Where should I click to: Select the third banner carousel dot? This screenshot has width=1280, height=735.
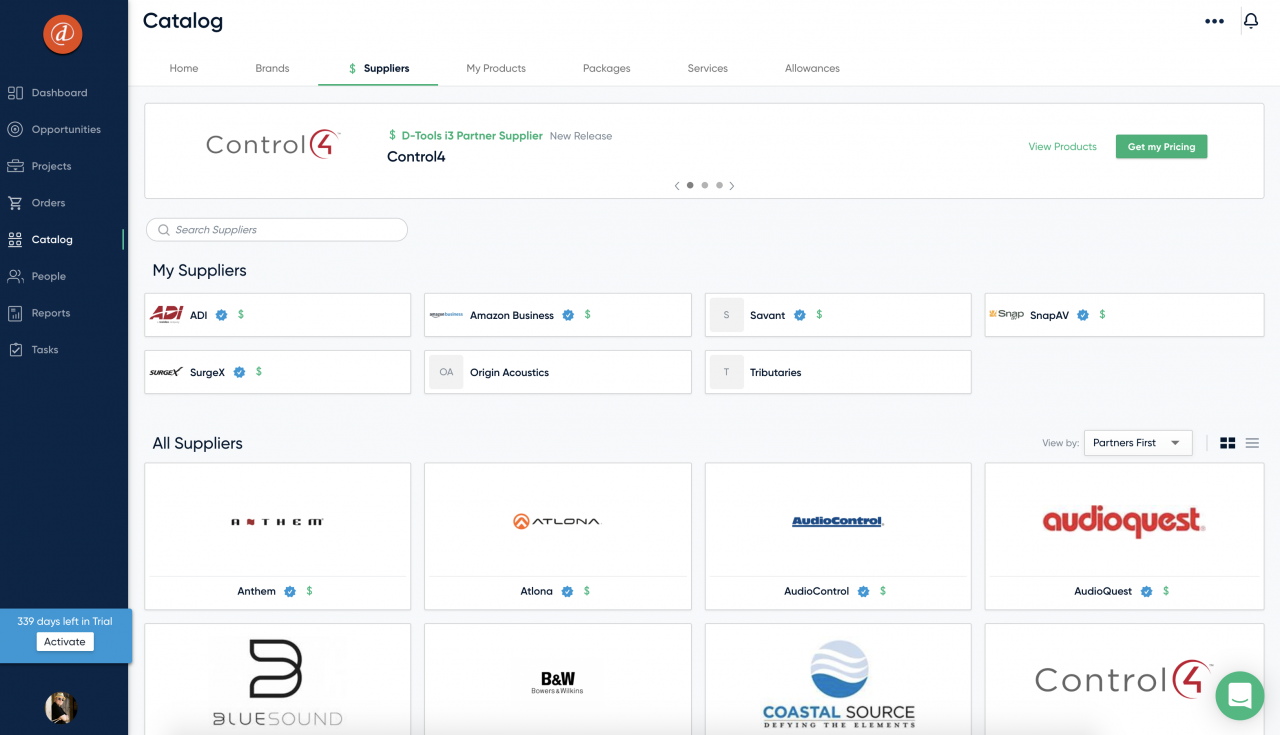coord(719,185)
